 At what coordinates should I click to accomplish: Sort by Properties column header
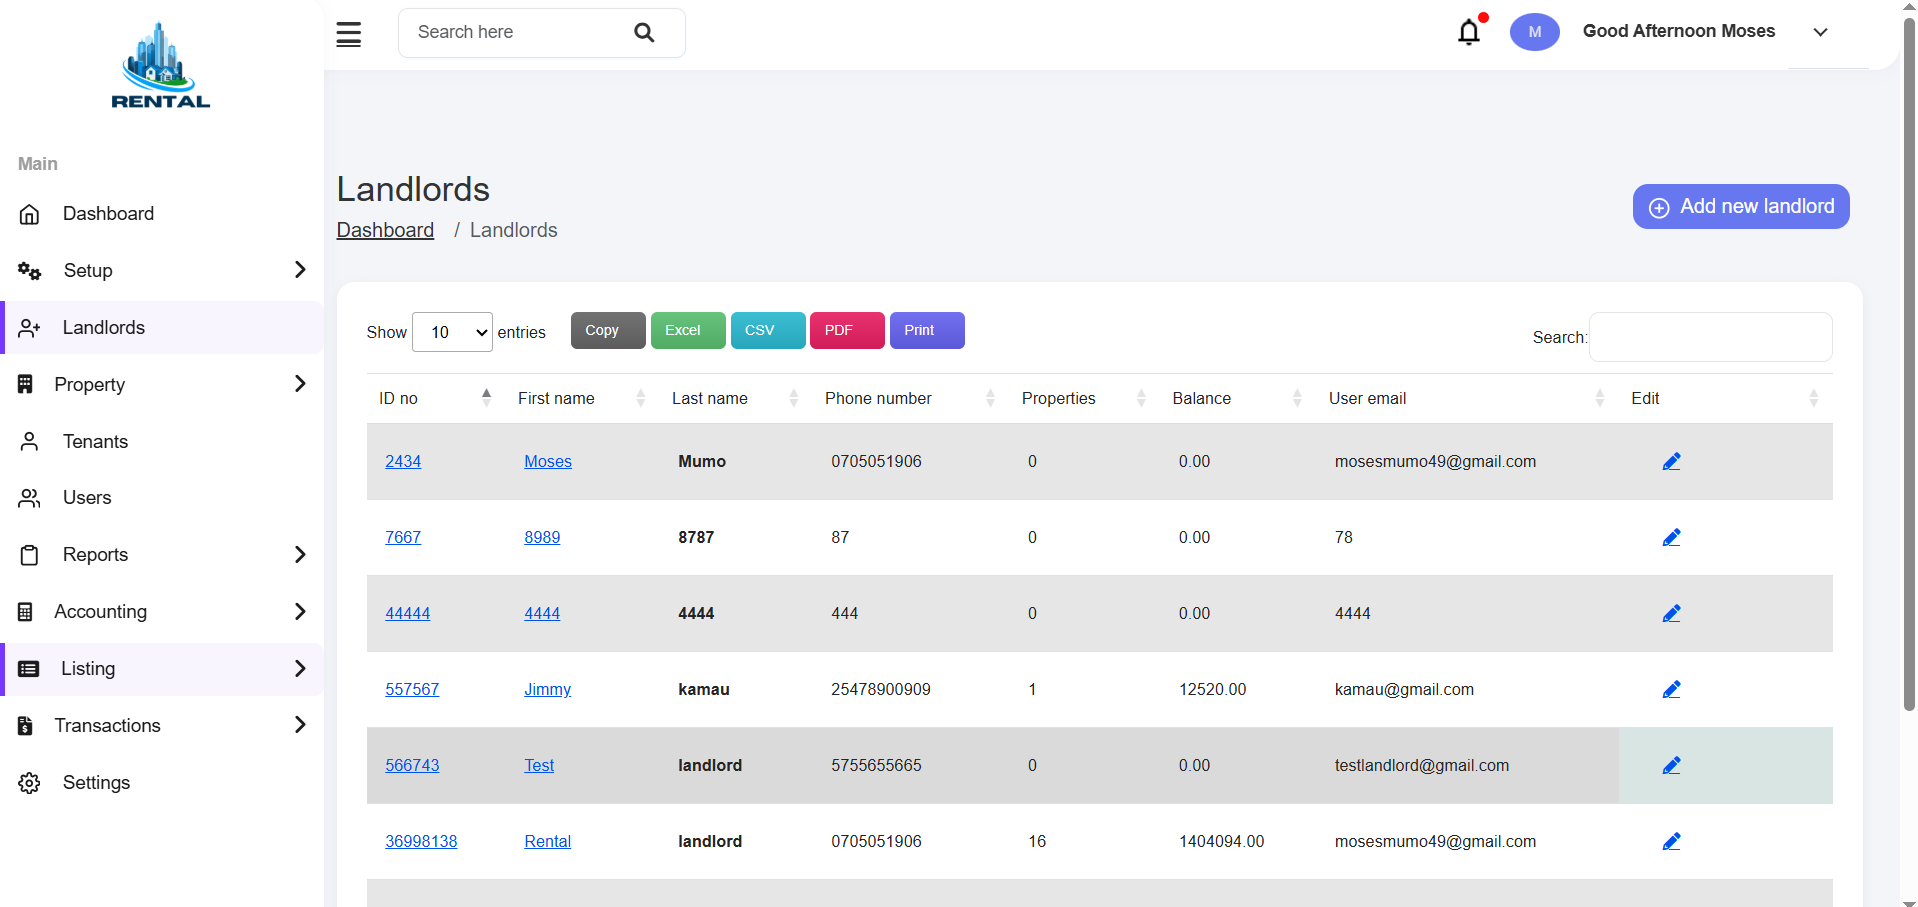tap(1085, 398)
